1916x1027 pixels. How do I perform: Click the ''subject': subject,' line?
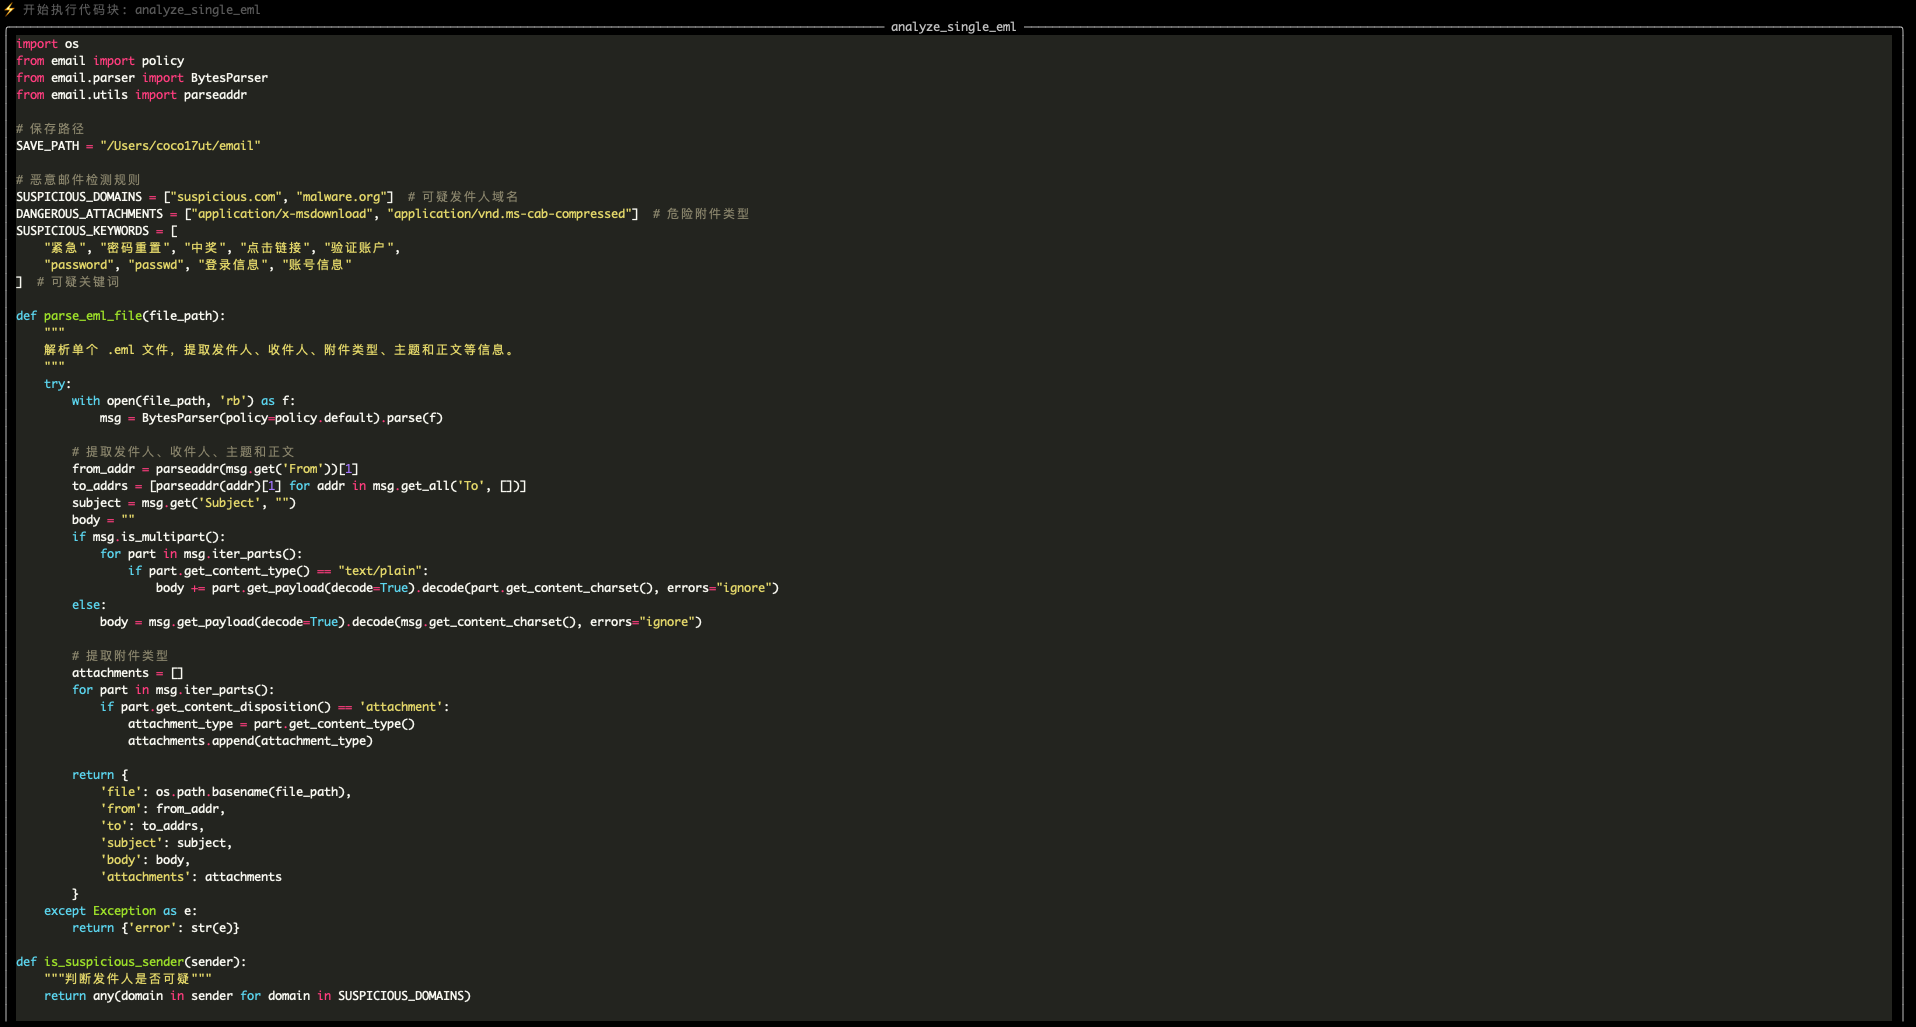166,843
